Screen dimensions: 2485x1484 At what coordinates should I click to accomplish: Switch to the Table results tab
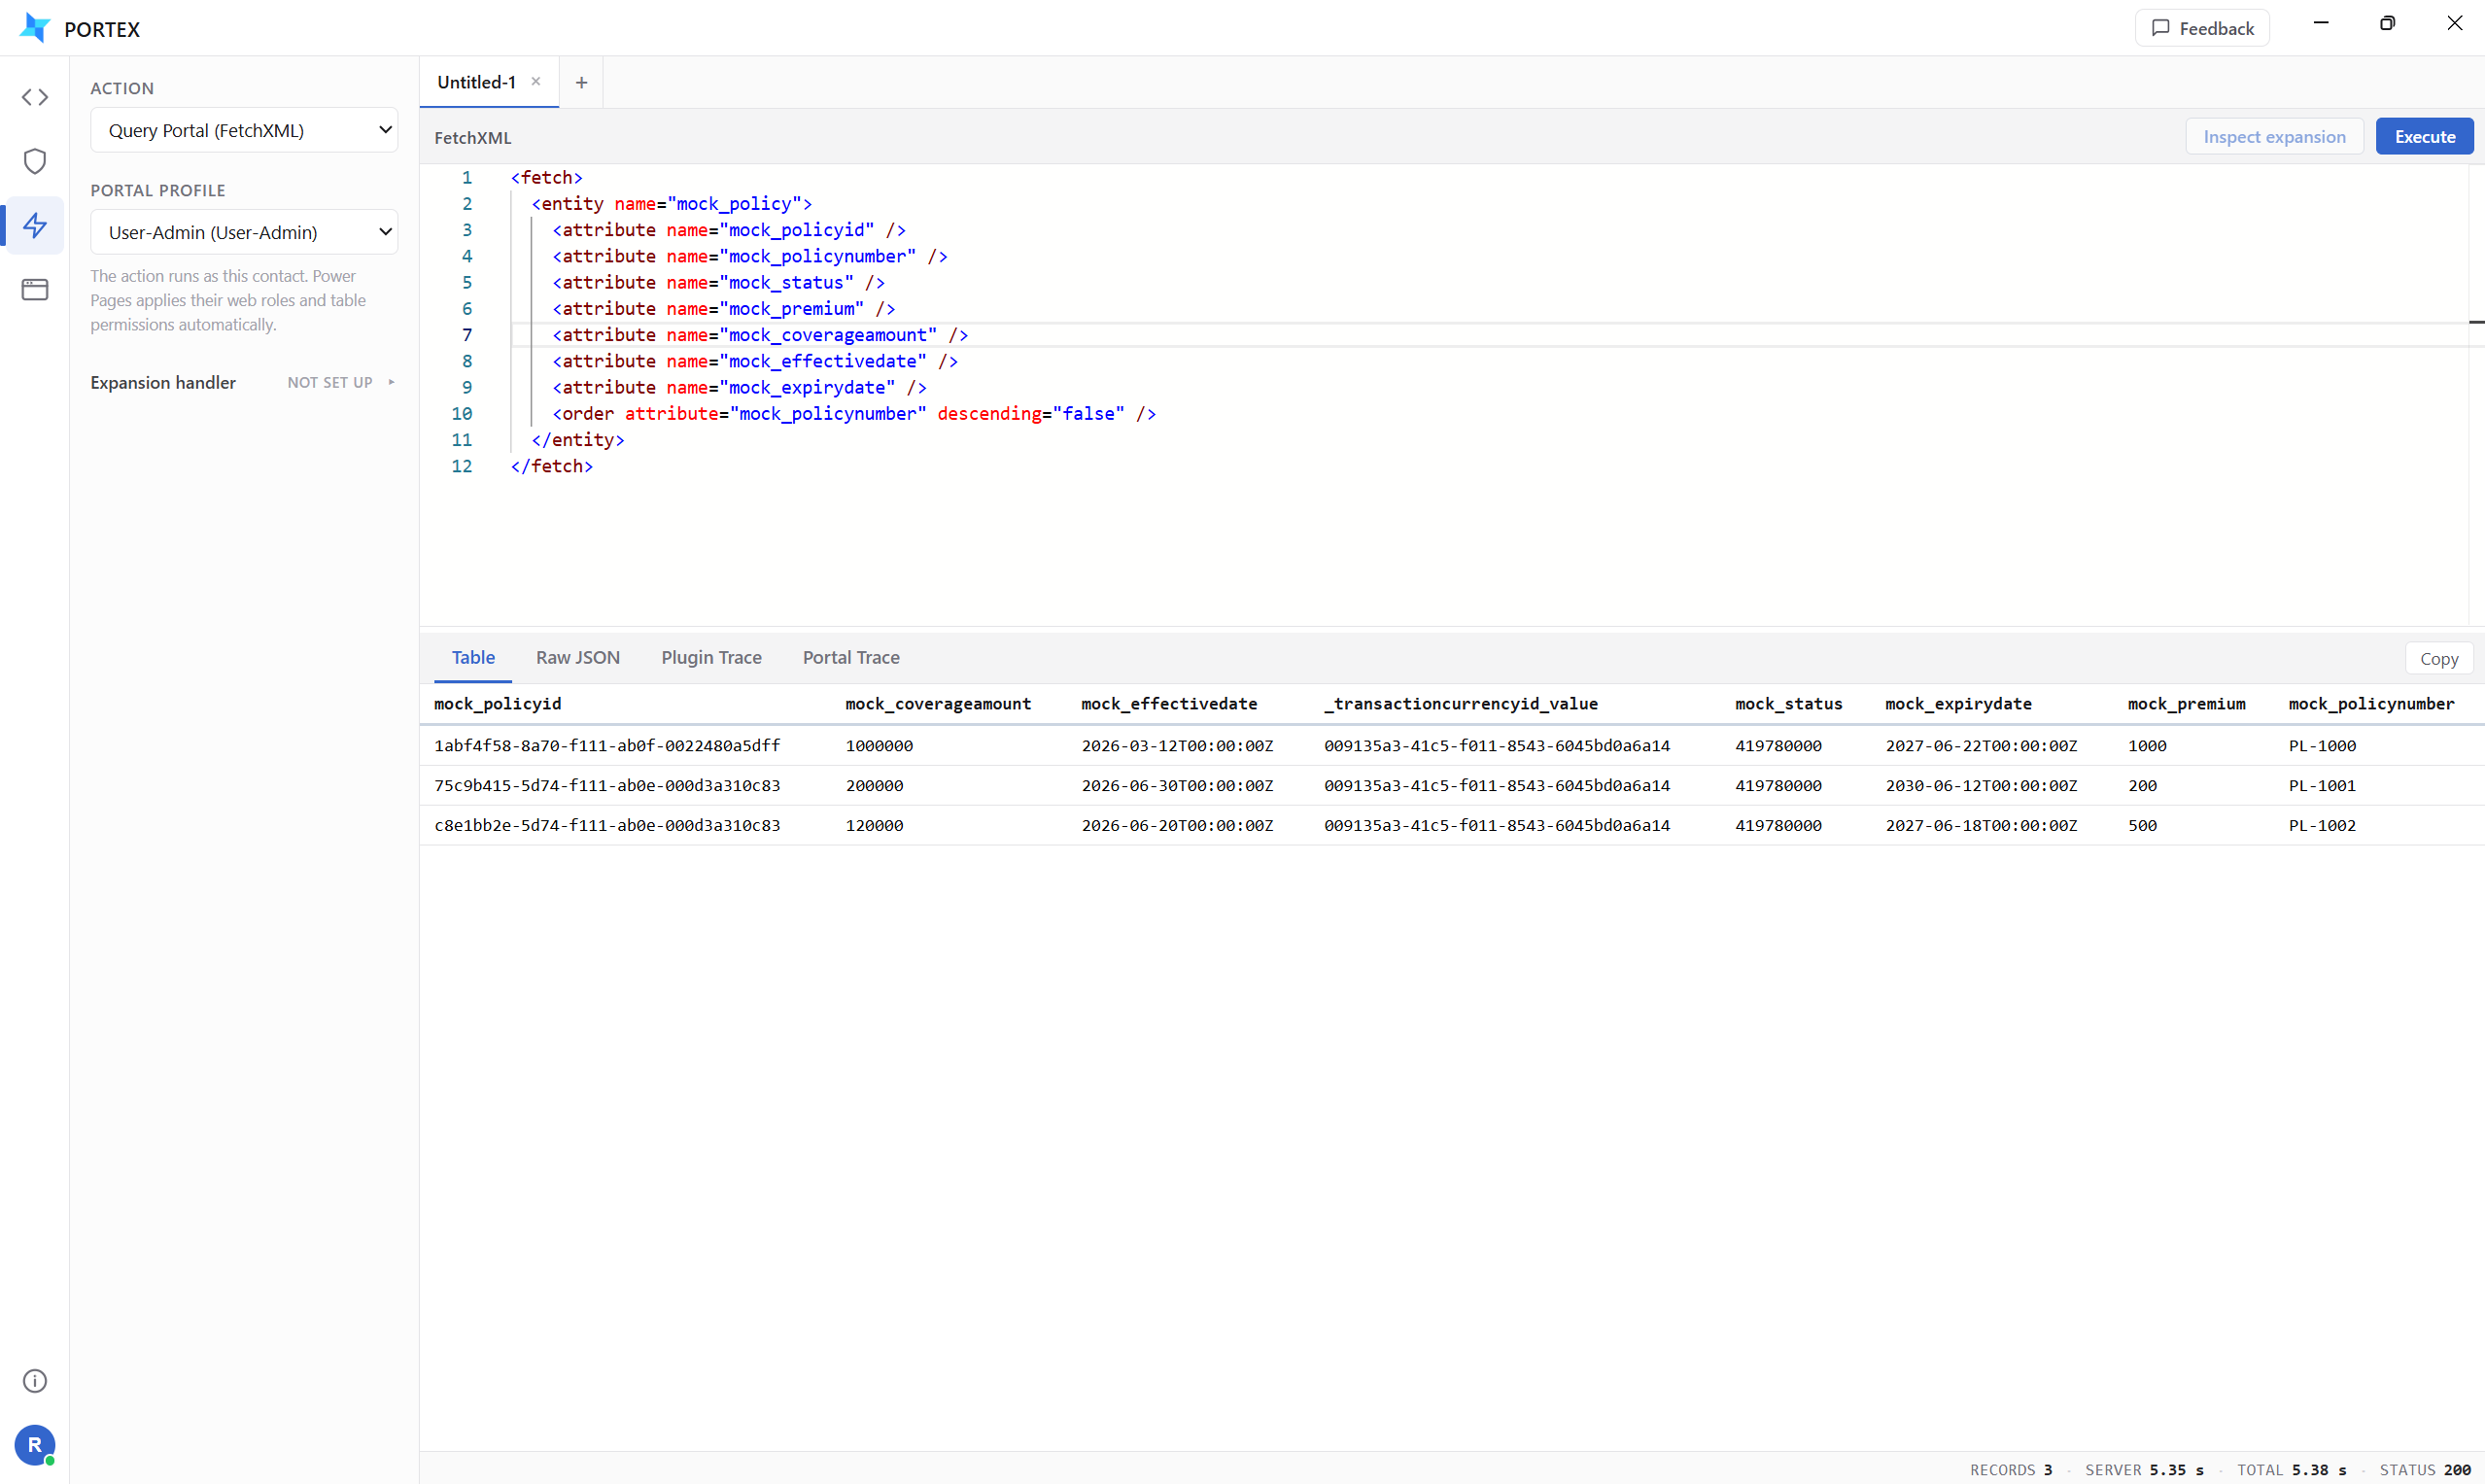[x=473, y=657]
